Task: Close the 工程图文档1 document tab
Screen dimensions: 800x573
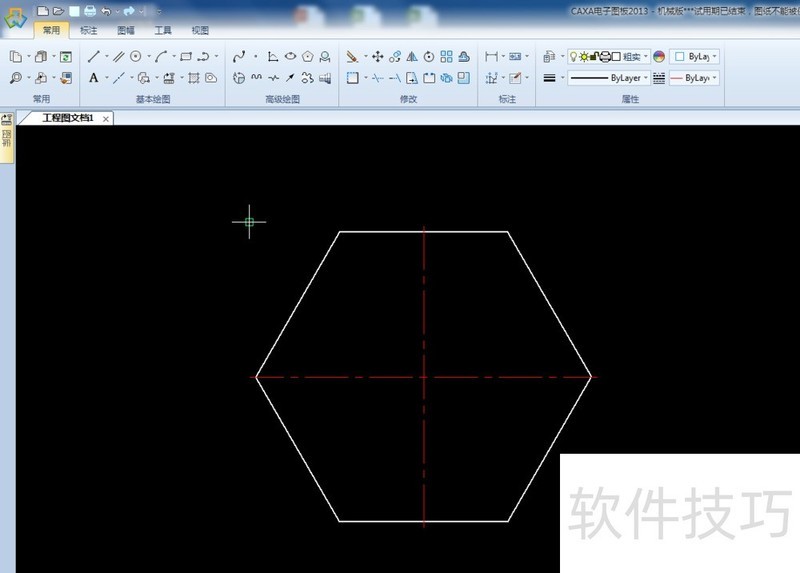Action: point(106,119)
